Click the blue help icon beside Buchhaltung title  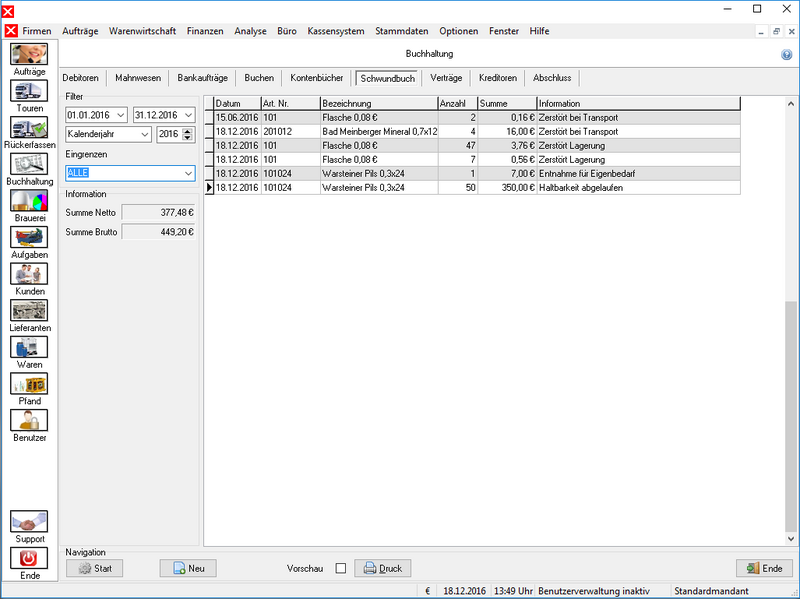pos(786,55)
